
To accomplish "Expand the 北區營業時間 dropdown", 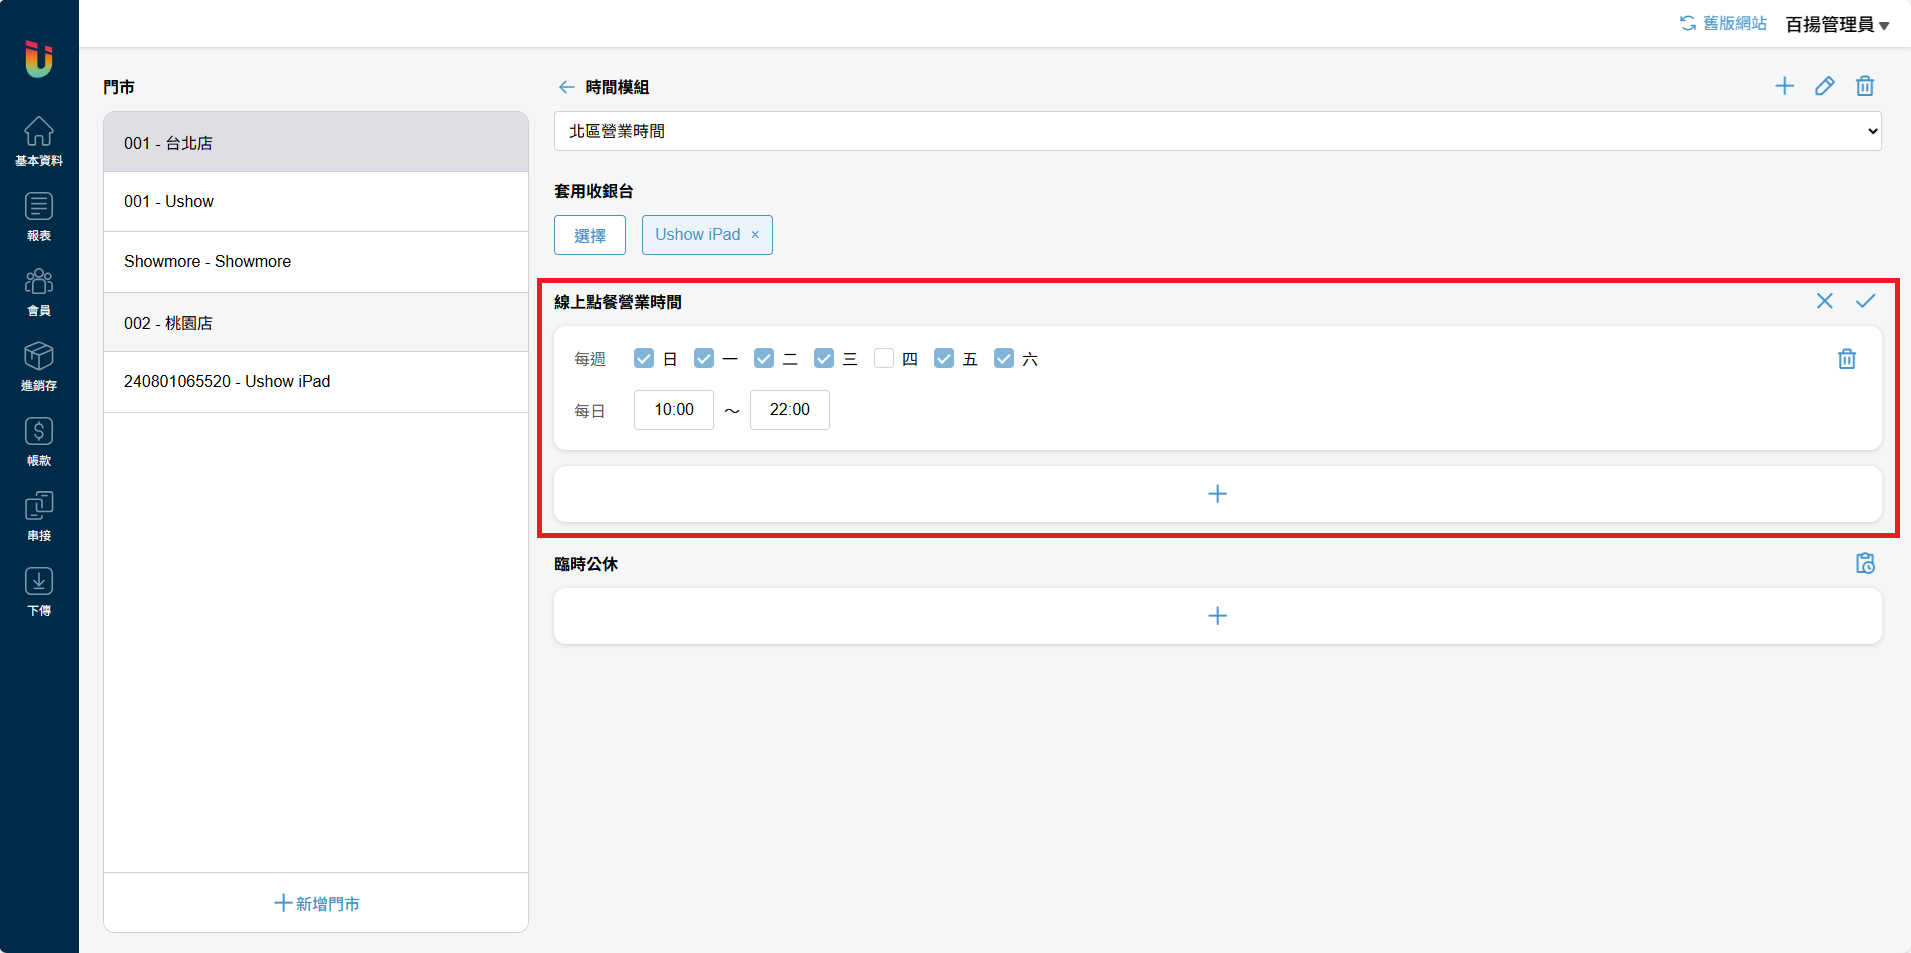I will point(1217,131).
